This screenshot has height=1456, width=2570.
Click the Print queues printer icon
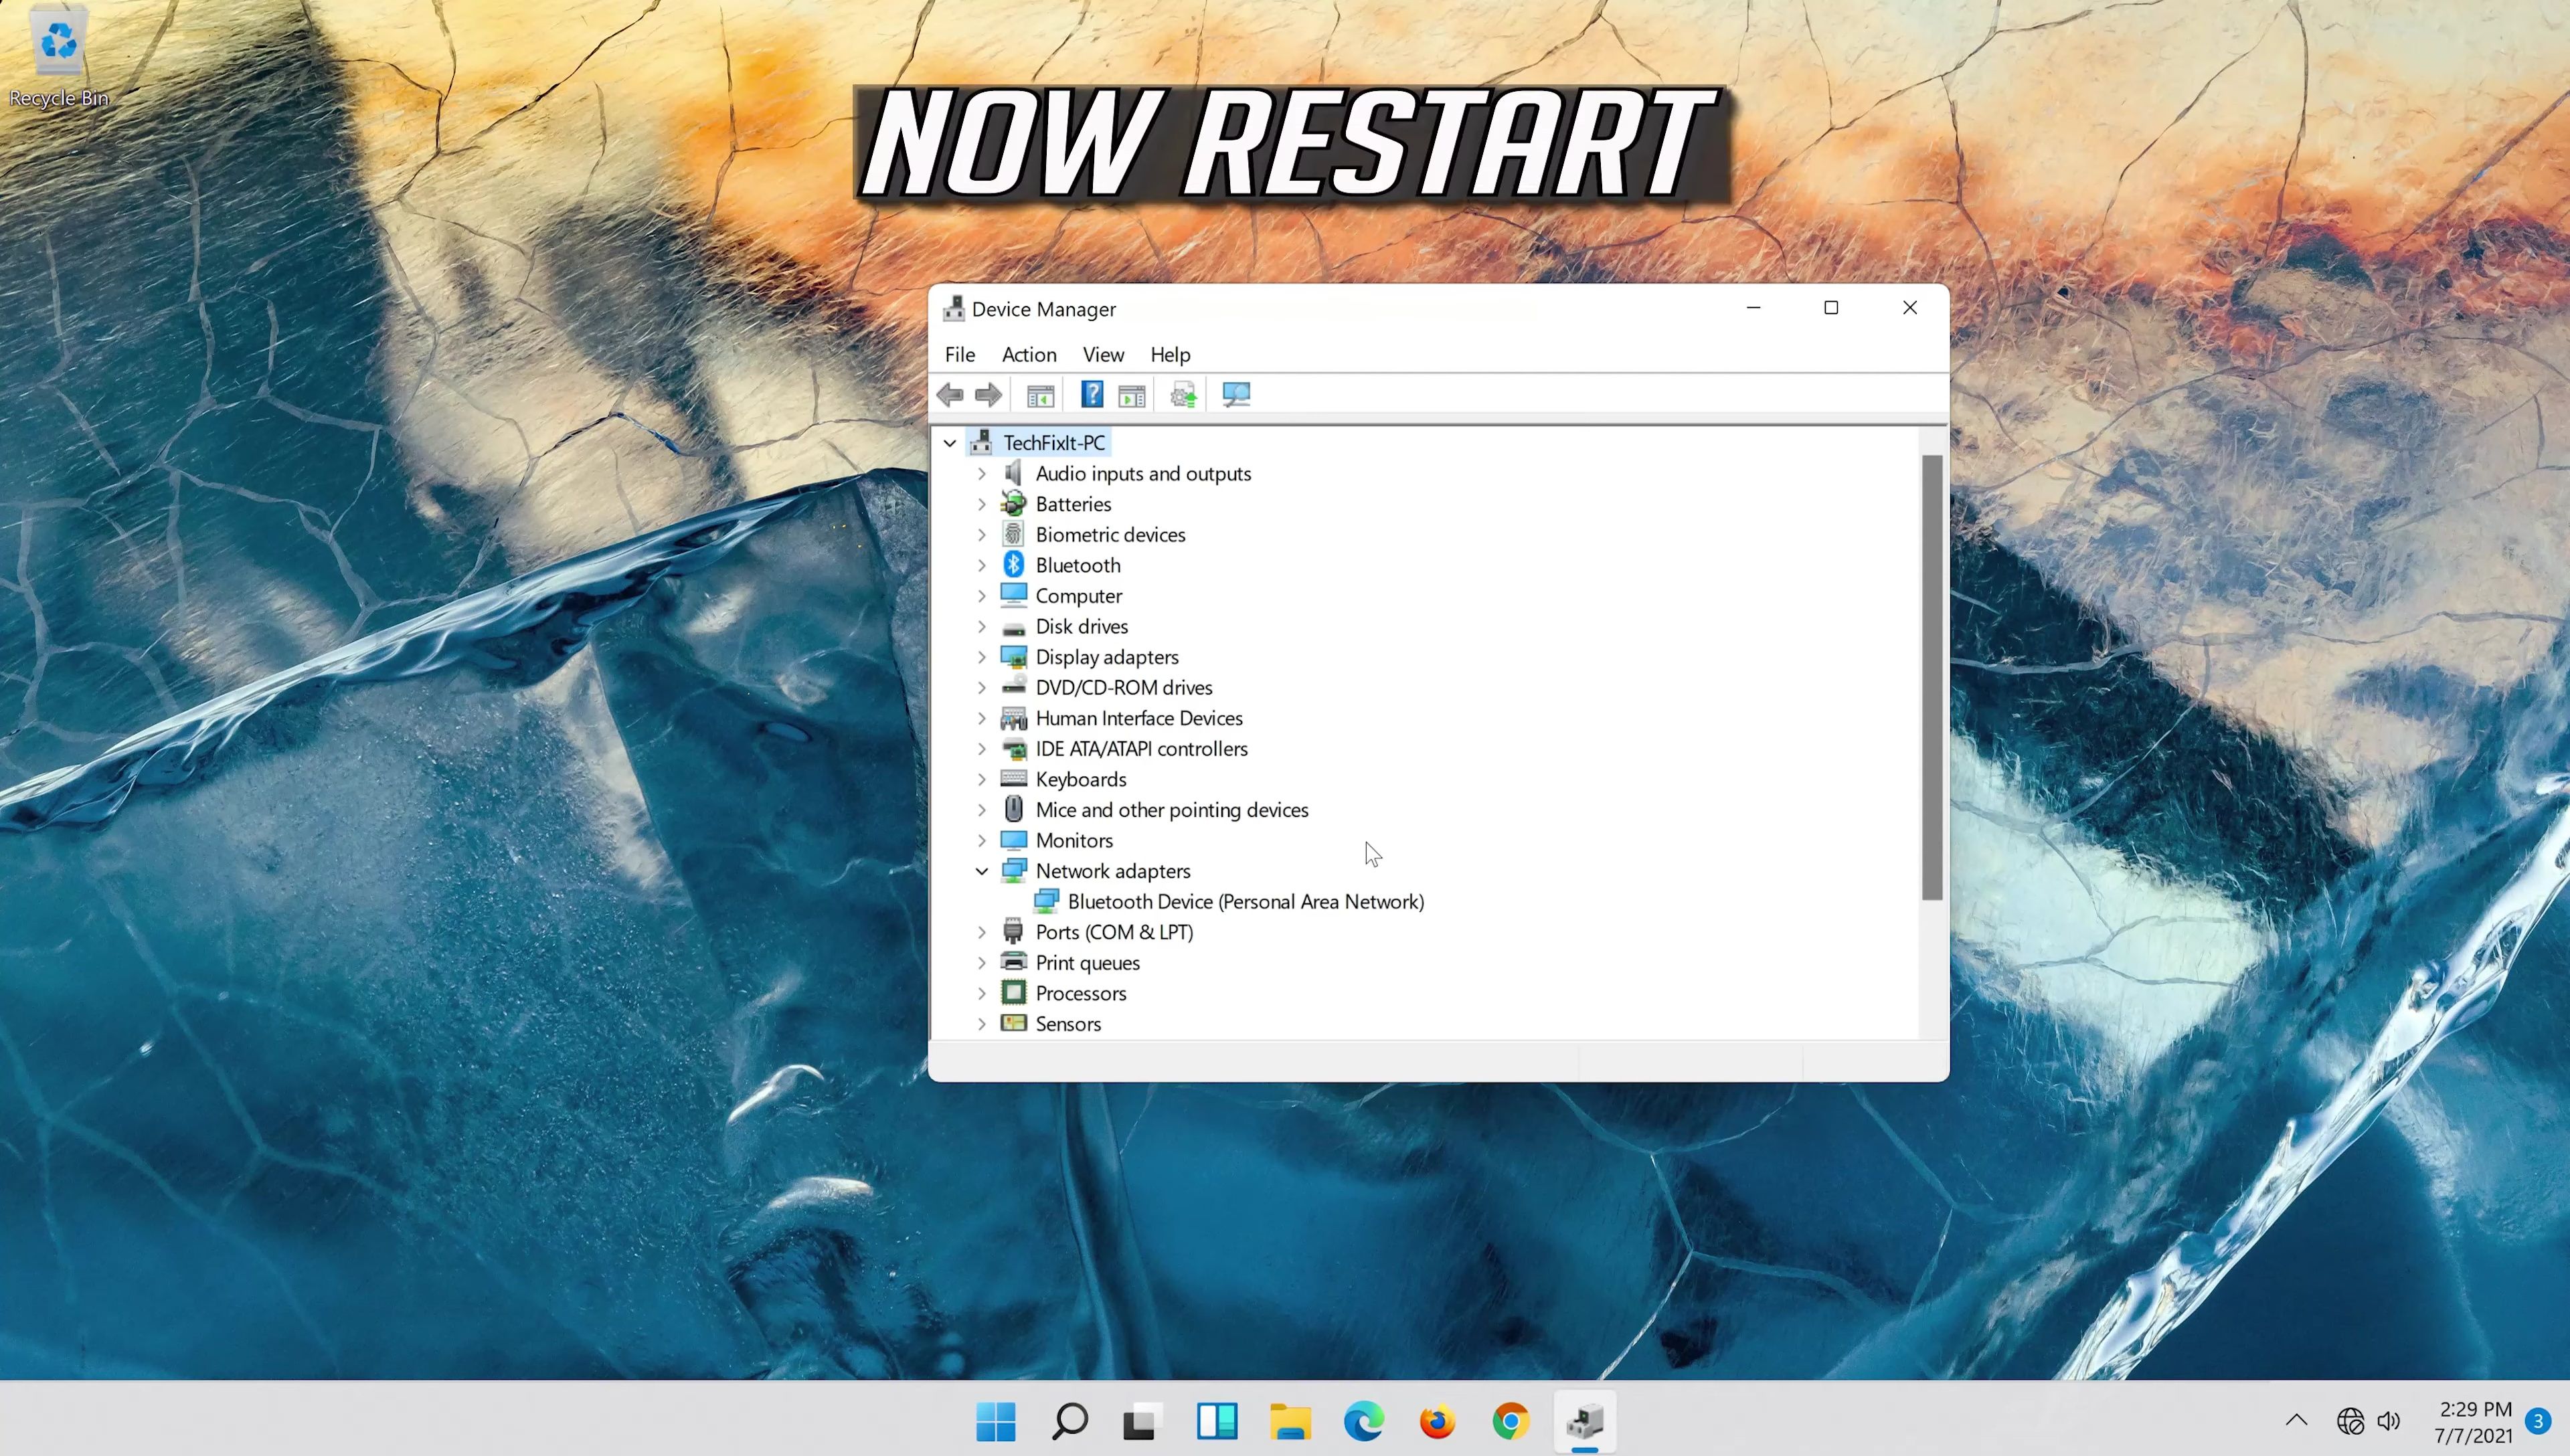(x=1013, y=962)
